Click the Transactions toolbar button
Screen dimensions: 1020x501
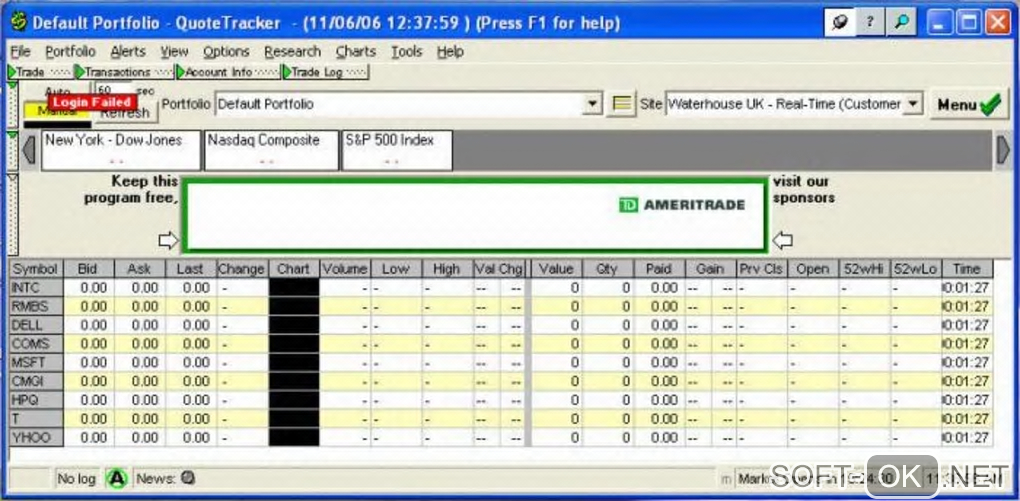click(x=124, y=72)
